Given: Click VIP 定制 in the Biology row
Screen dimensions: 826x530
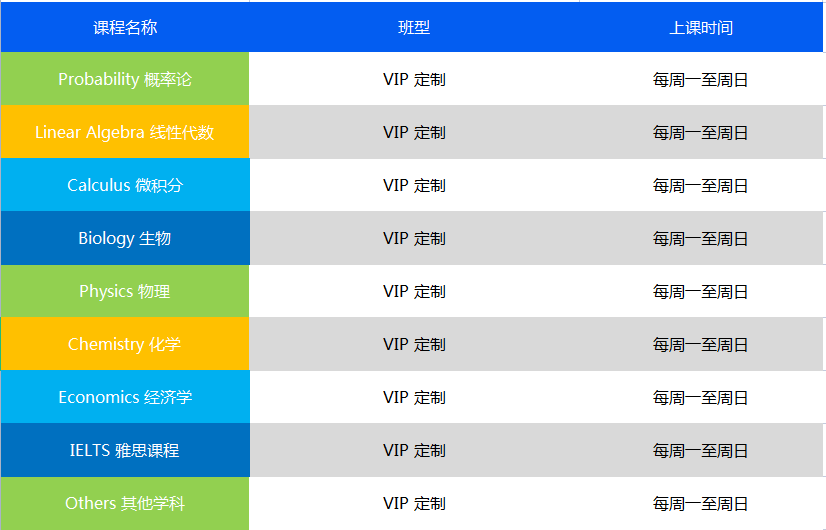Looking at the screenshot, I should tap(414, 239).
